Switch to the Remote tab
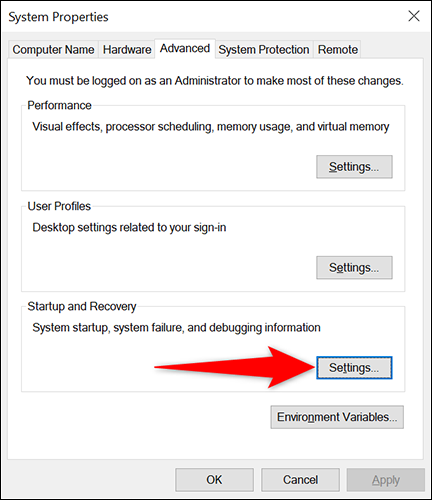Screen dimensions: 432x500 337,50
